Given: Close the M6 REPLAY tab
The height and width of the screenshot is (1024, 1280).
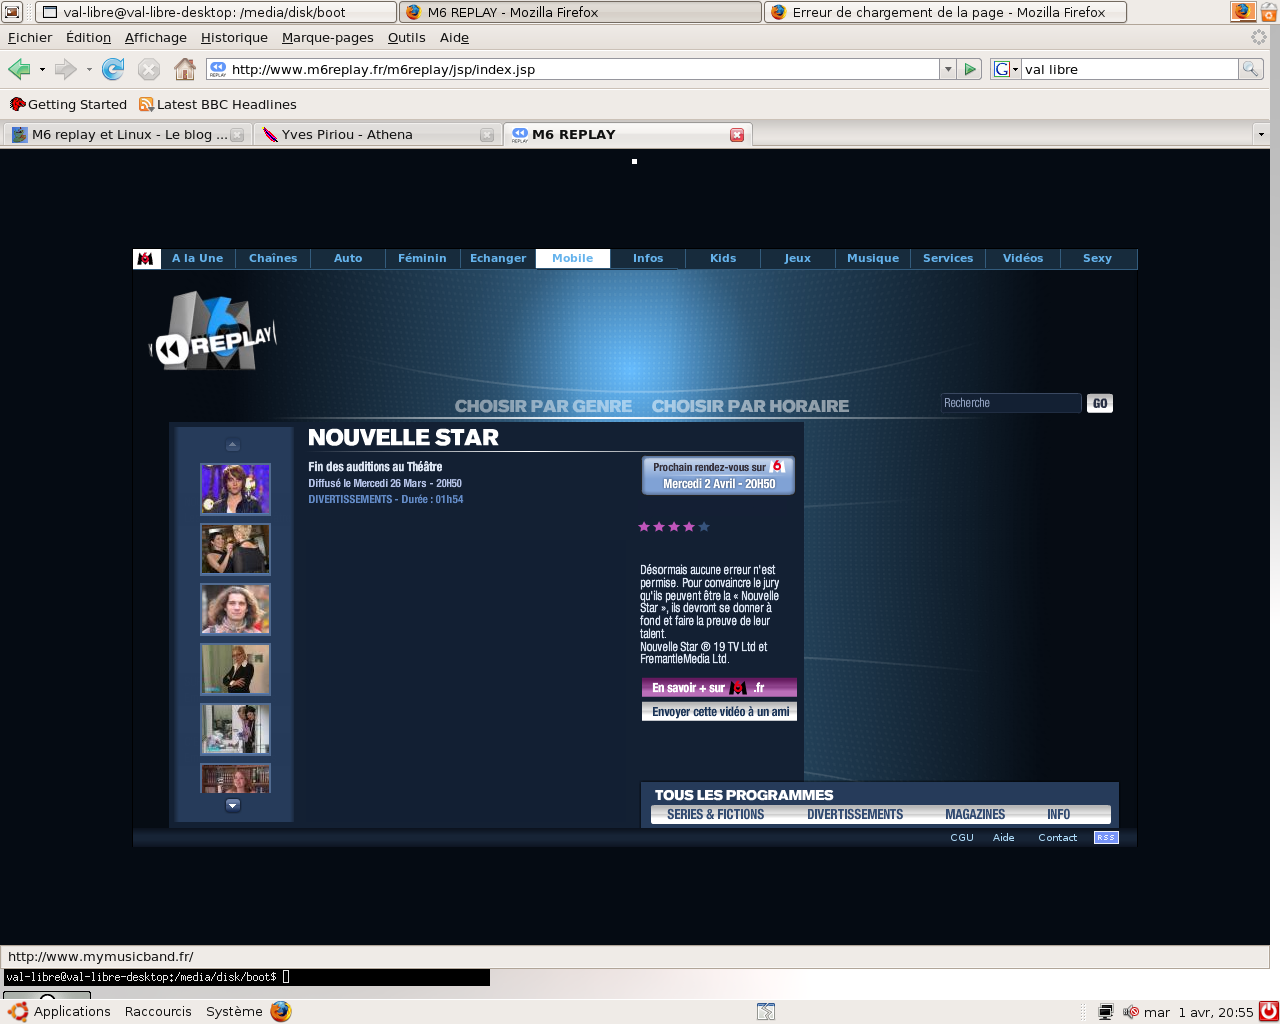Looking at the screenshot, I should coord(737,135).
